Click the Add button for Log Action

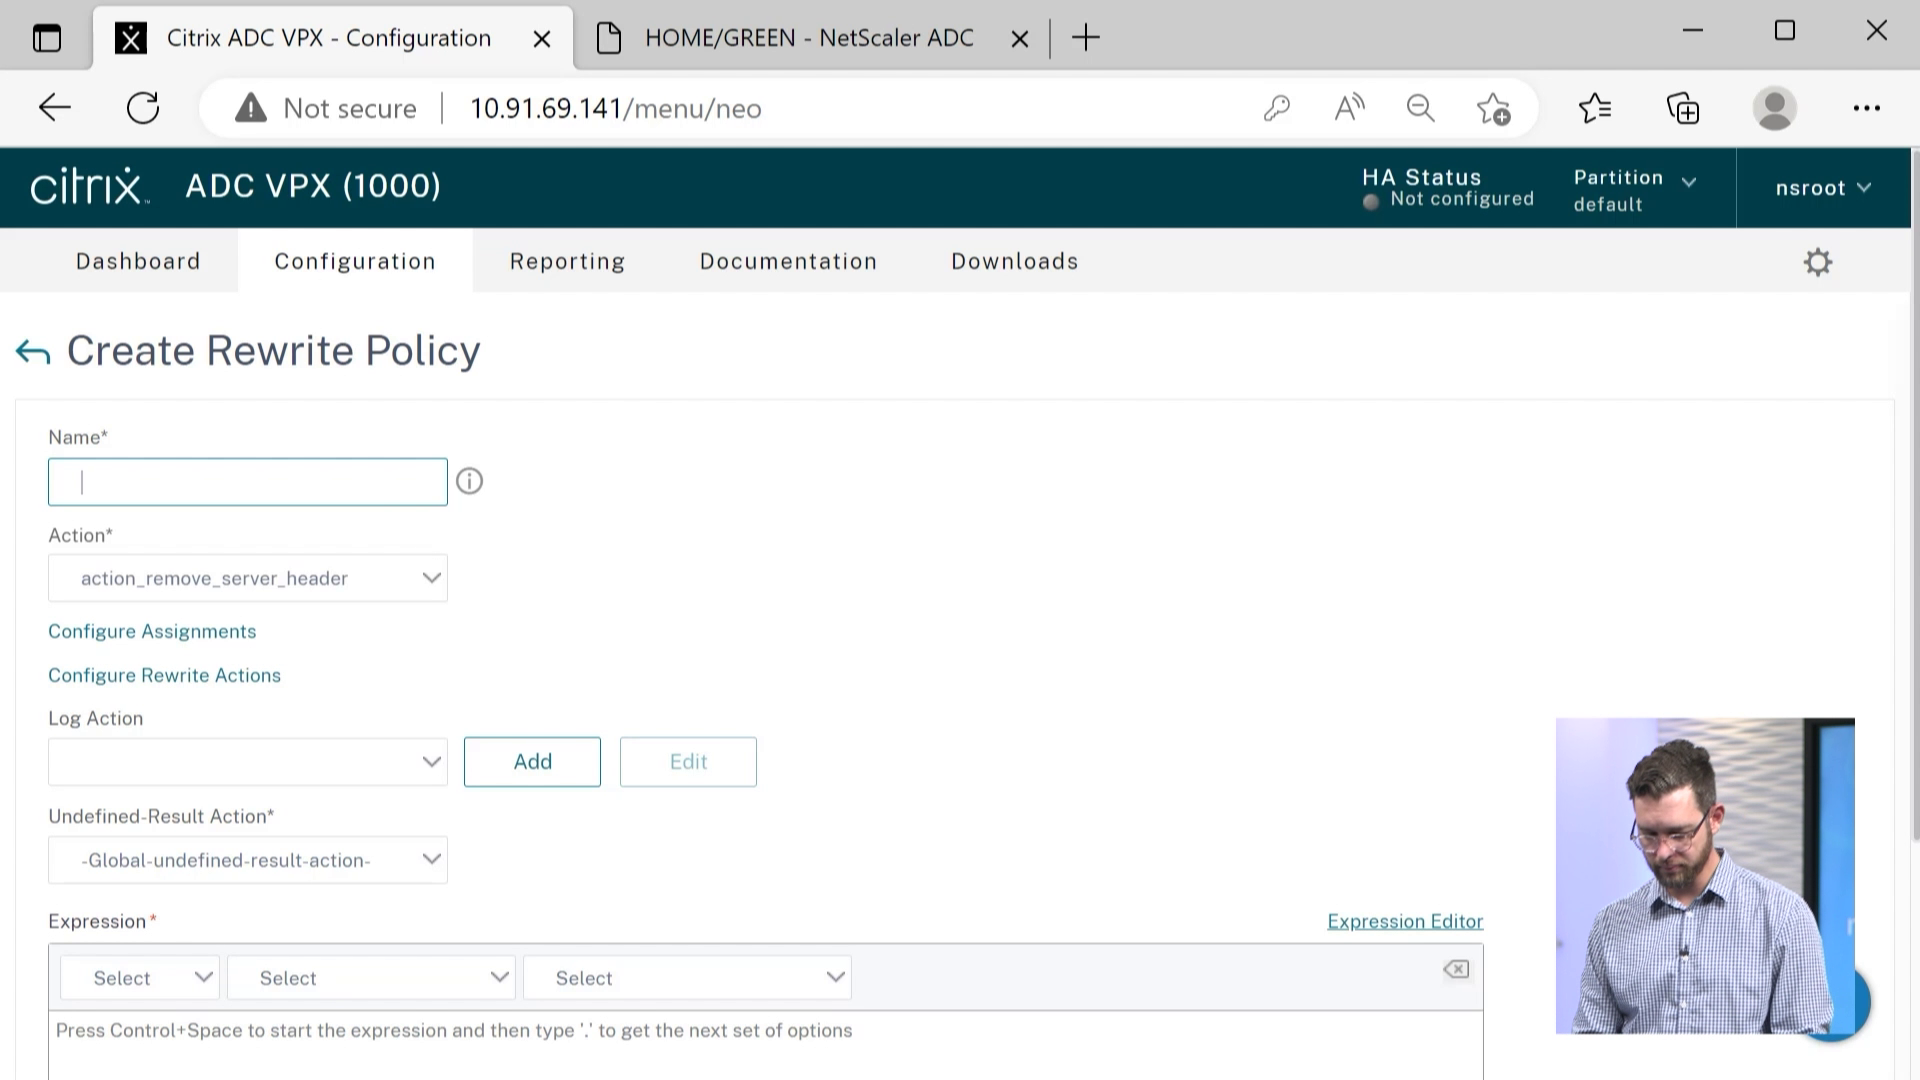click(x=532, y=762)
